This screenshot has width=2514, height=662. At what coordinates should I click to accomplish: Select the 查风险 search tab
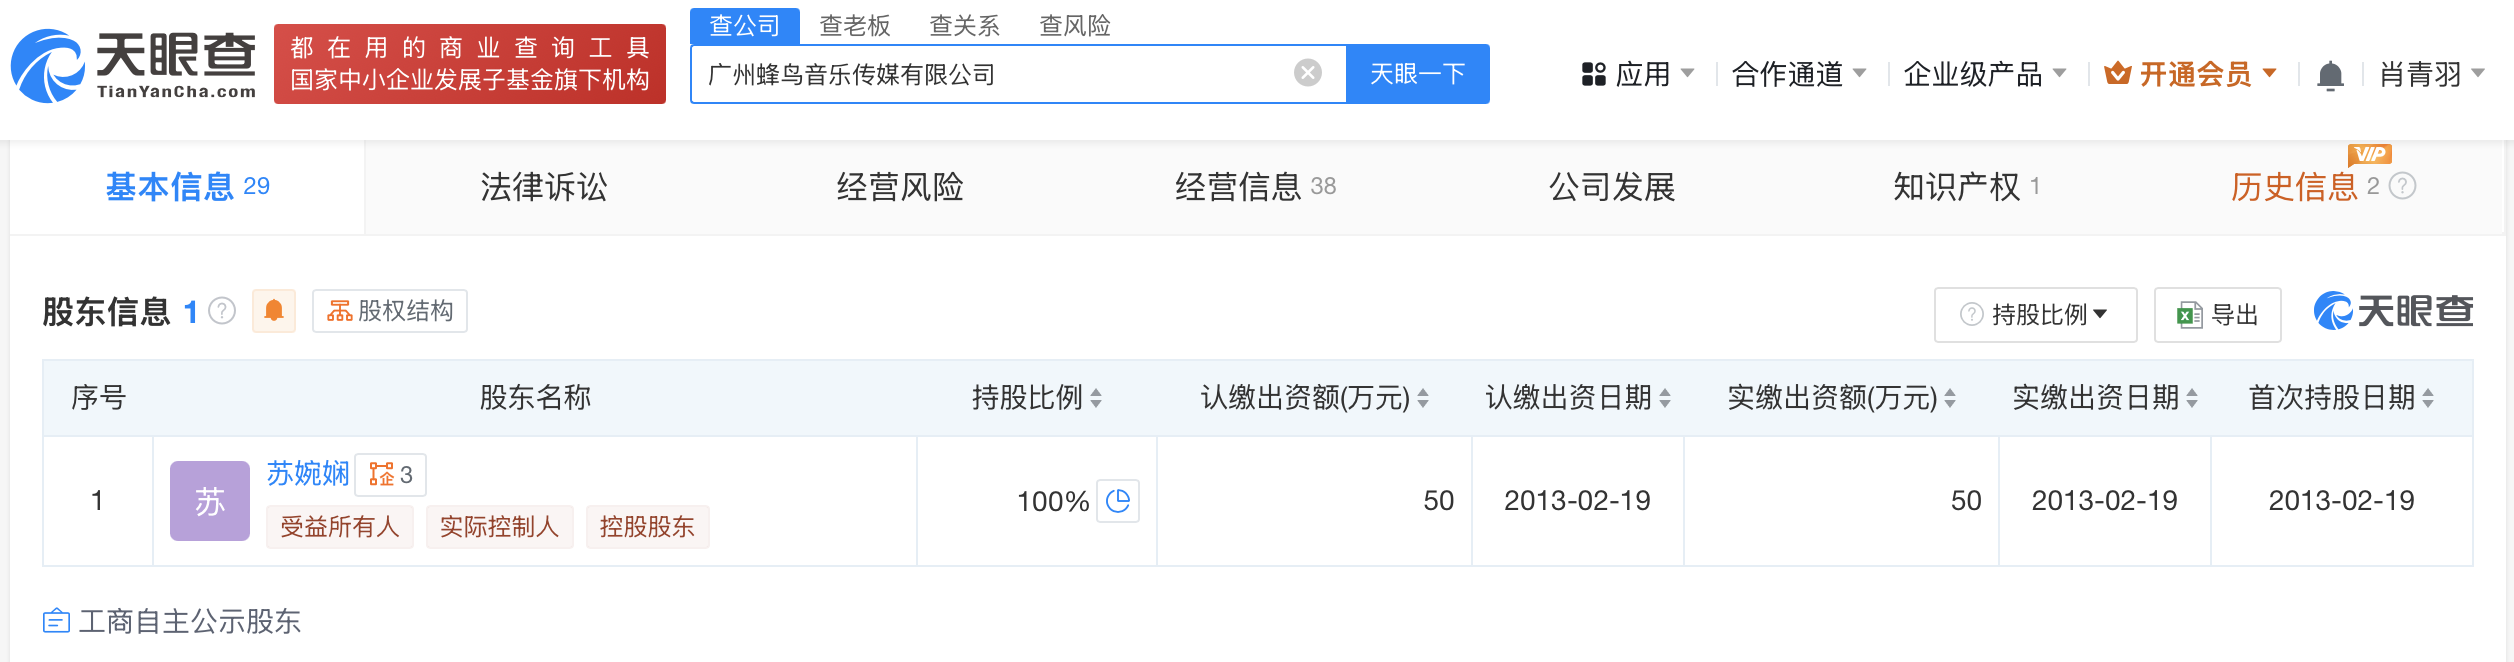pyautogui.click(x=1075, y=26)
